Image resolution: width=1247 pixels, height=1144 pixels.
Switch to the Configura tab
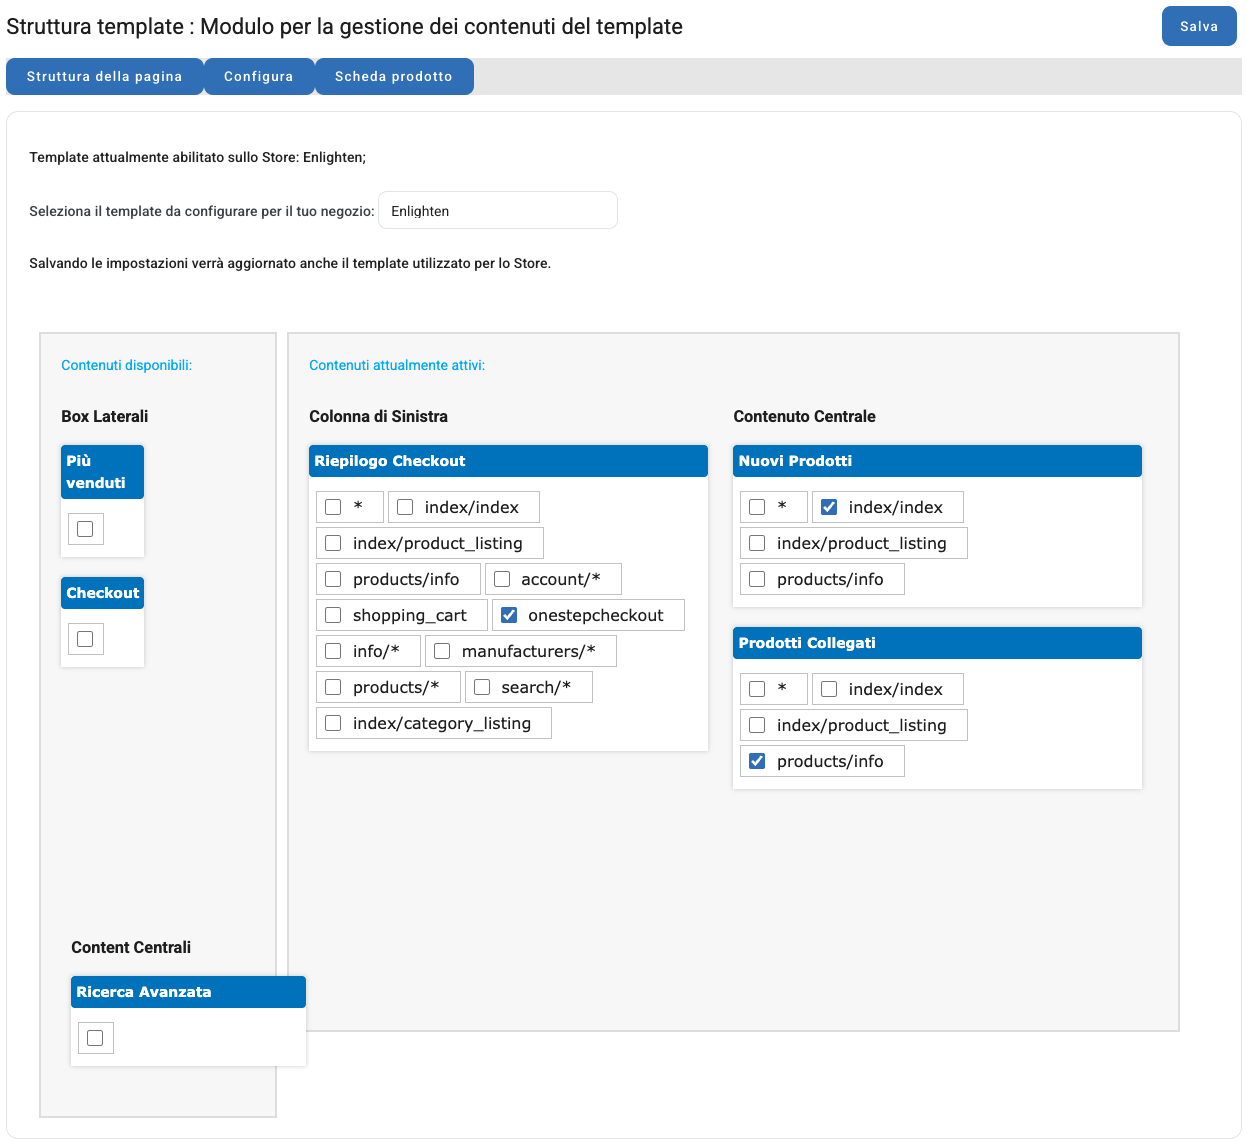(x=259, y=77)
